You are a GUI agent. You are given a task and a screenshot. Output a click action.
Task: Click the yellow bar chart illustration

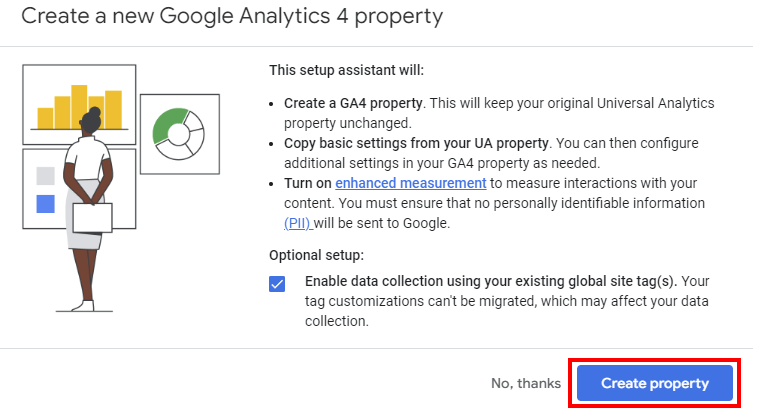pos(79,105)
